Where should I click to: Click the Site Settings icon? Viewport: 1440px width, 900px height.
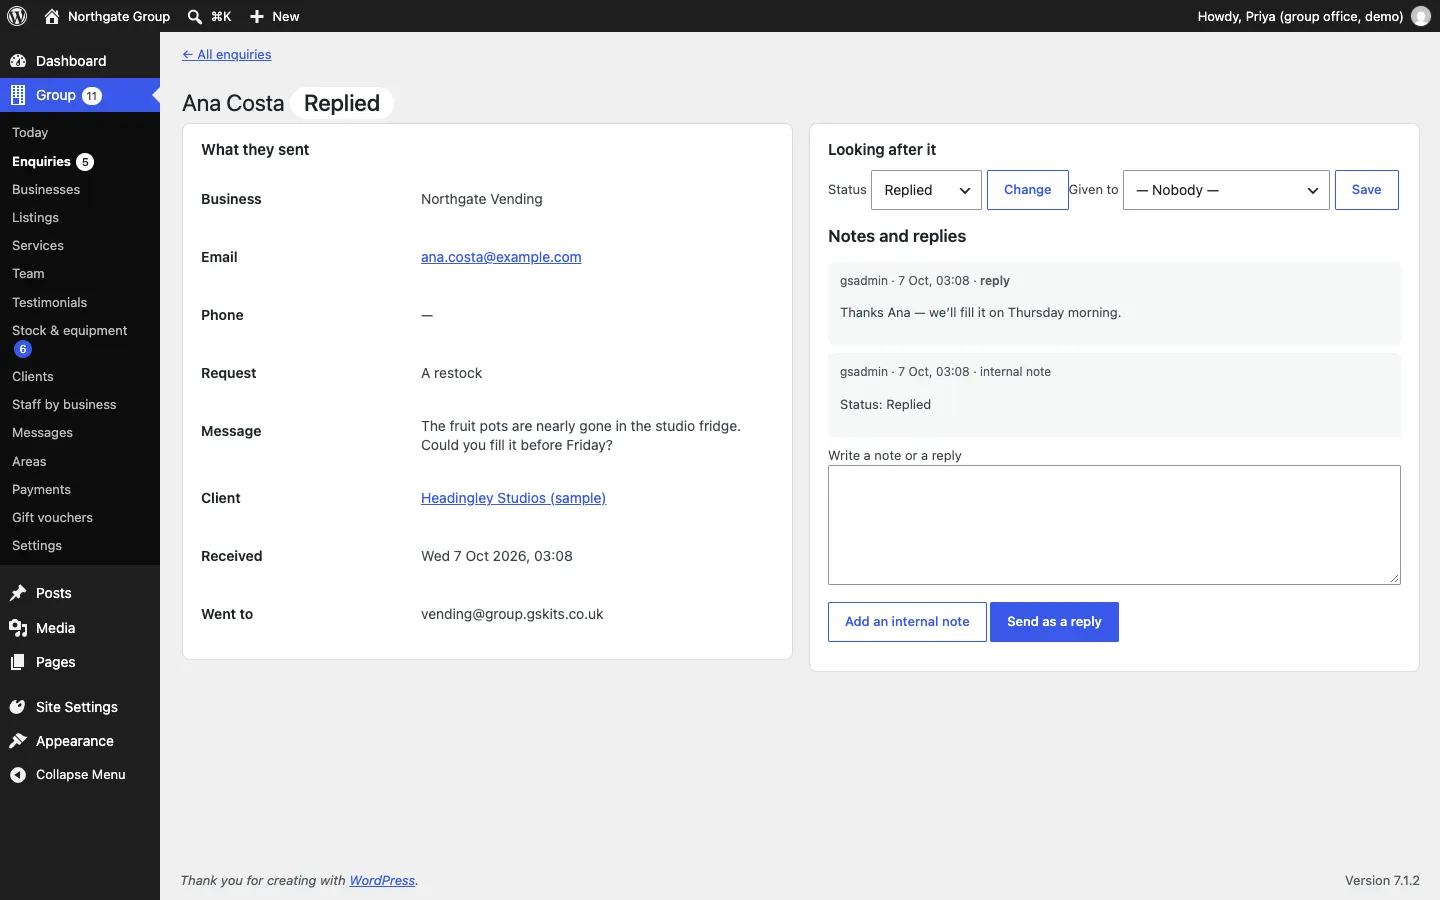(x=18, y=707)
